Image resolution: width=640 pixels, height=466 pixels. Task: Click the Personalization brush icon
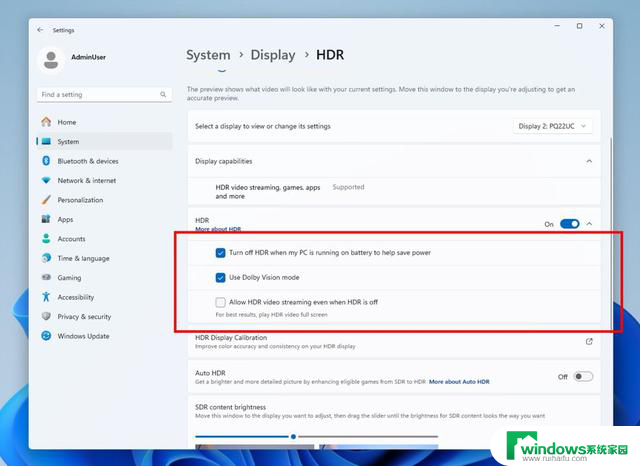(x=46, y=200)
